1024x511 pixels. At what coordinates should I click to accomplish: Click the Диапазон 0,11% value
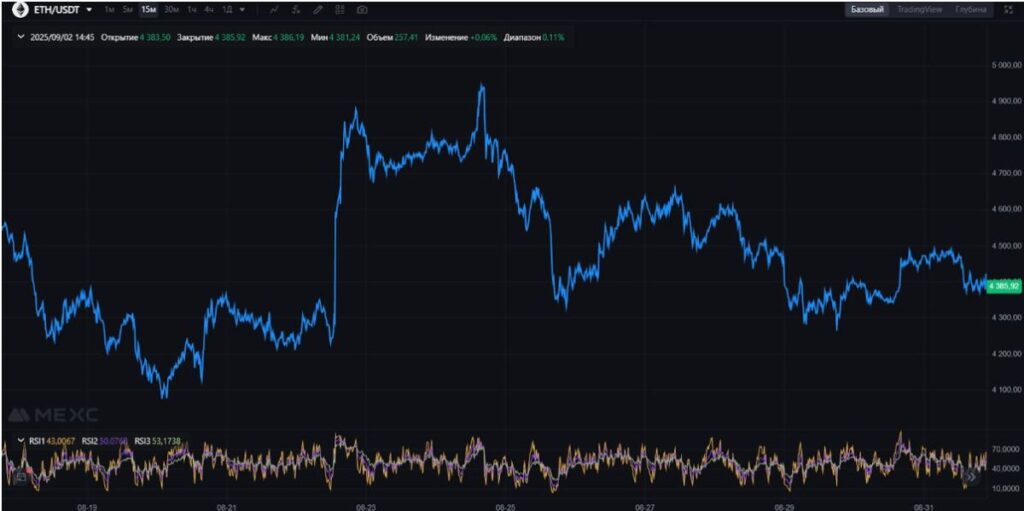pyautogui.click(x=534, y=38)
